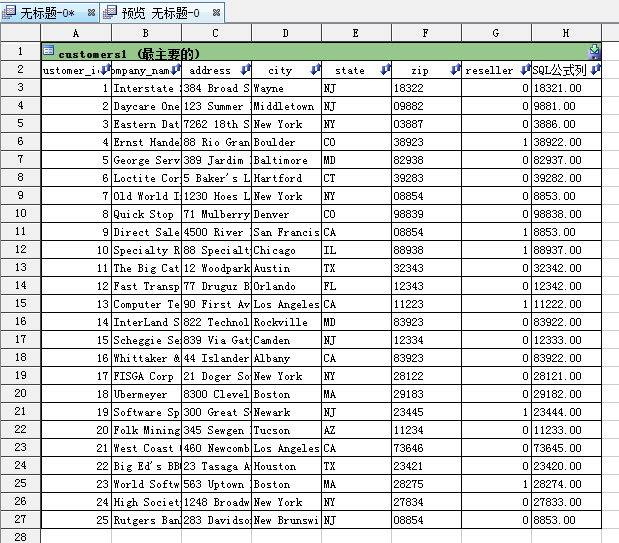Click the customers1 (最主要的) title cell
The width and height of the screenshot is (619, 543).
[x=321, y=52]
